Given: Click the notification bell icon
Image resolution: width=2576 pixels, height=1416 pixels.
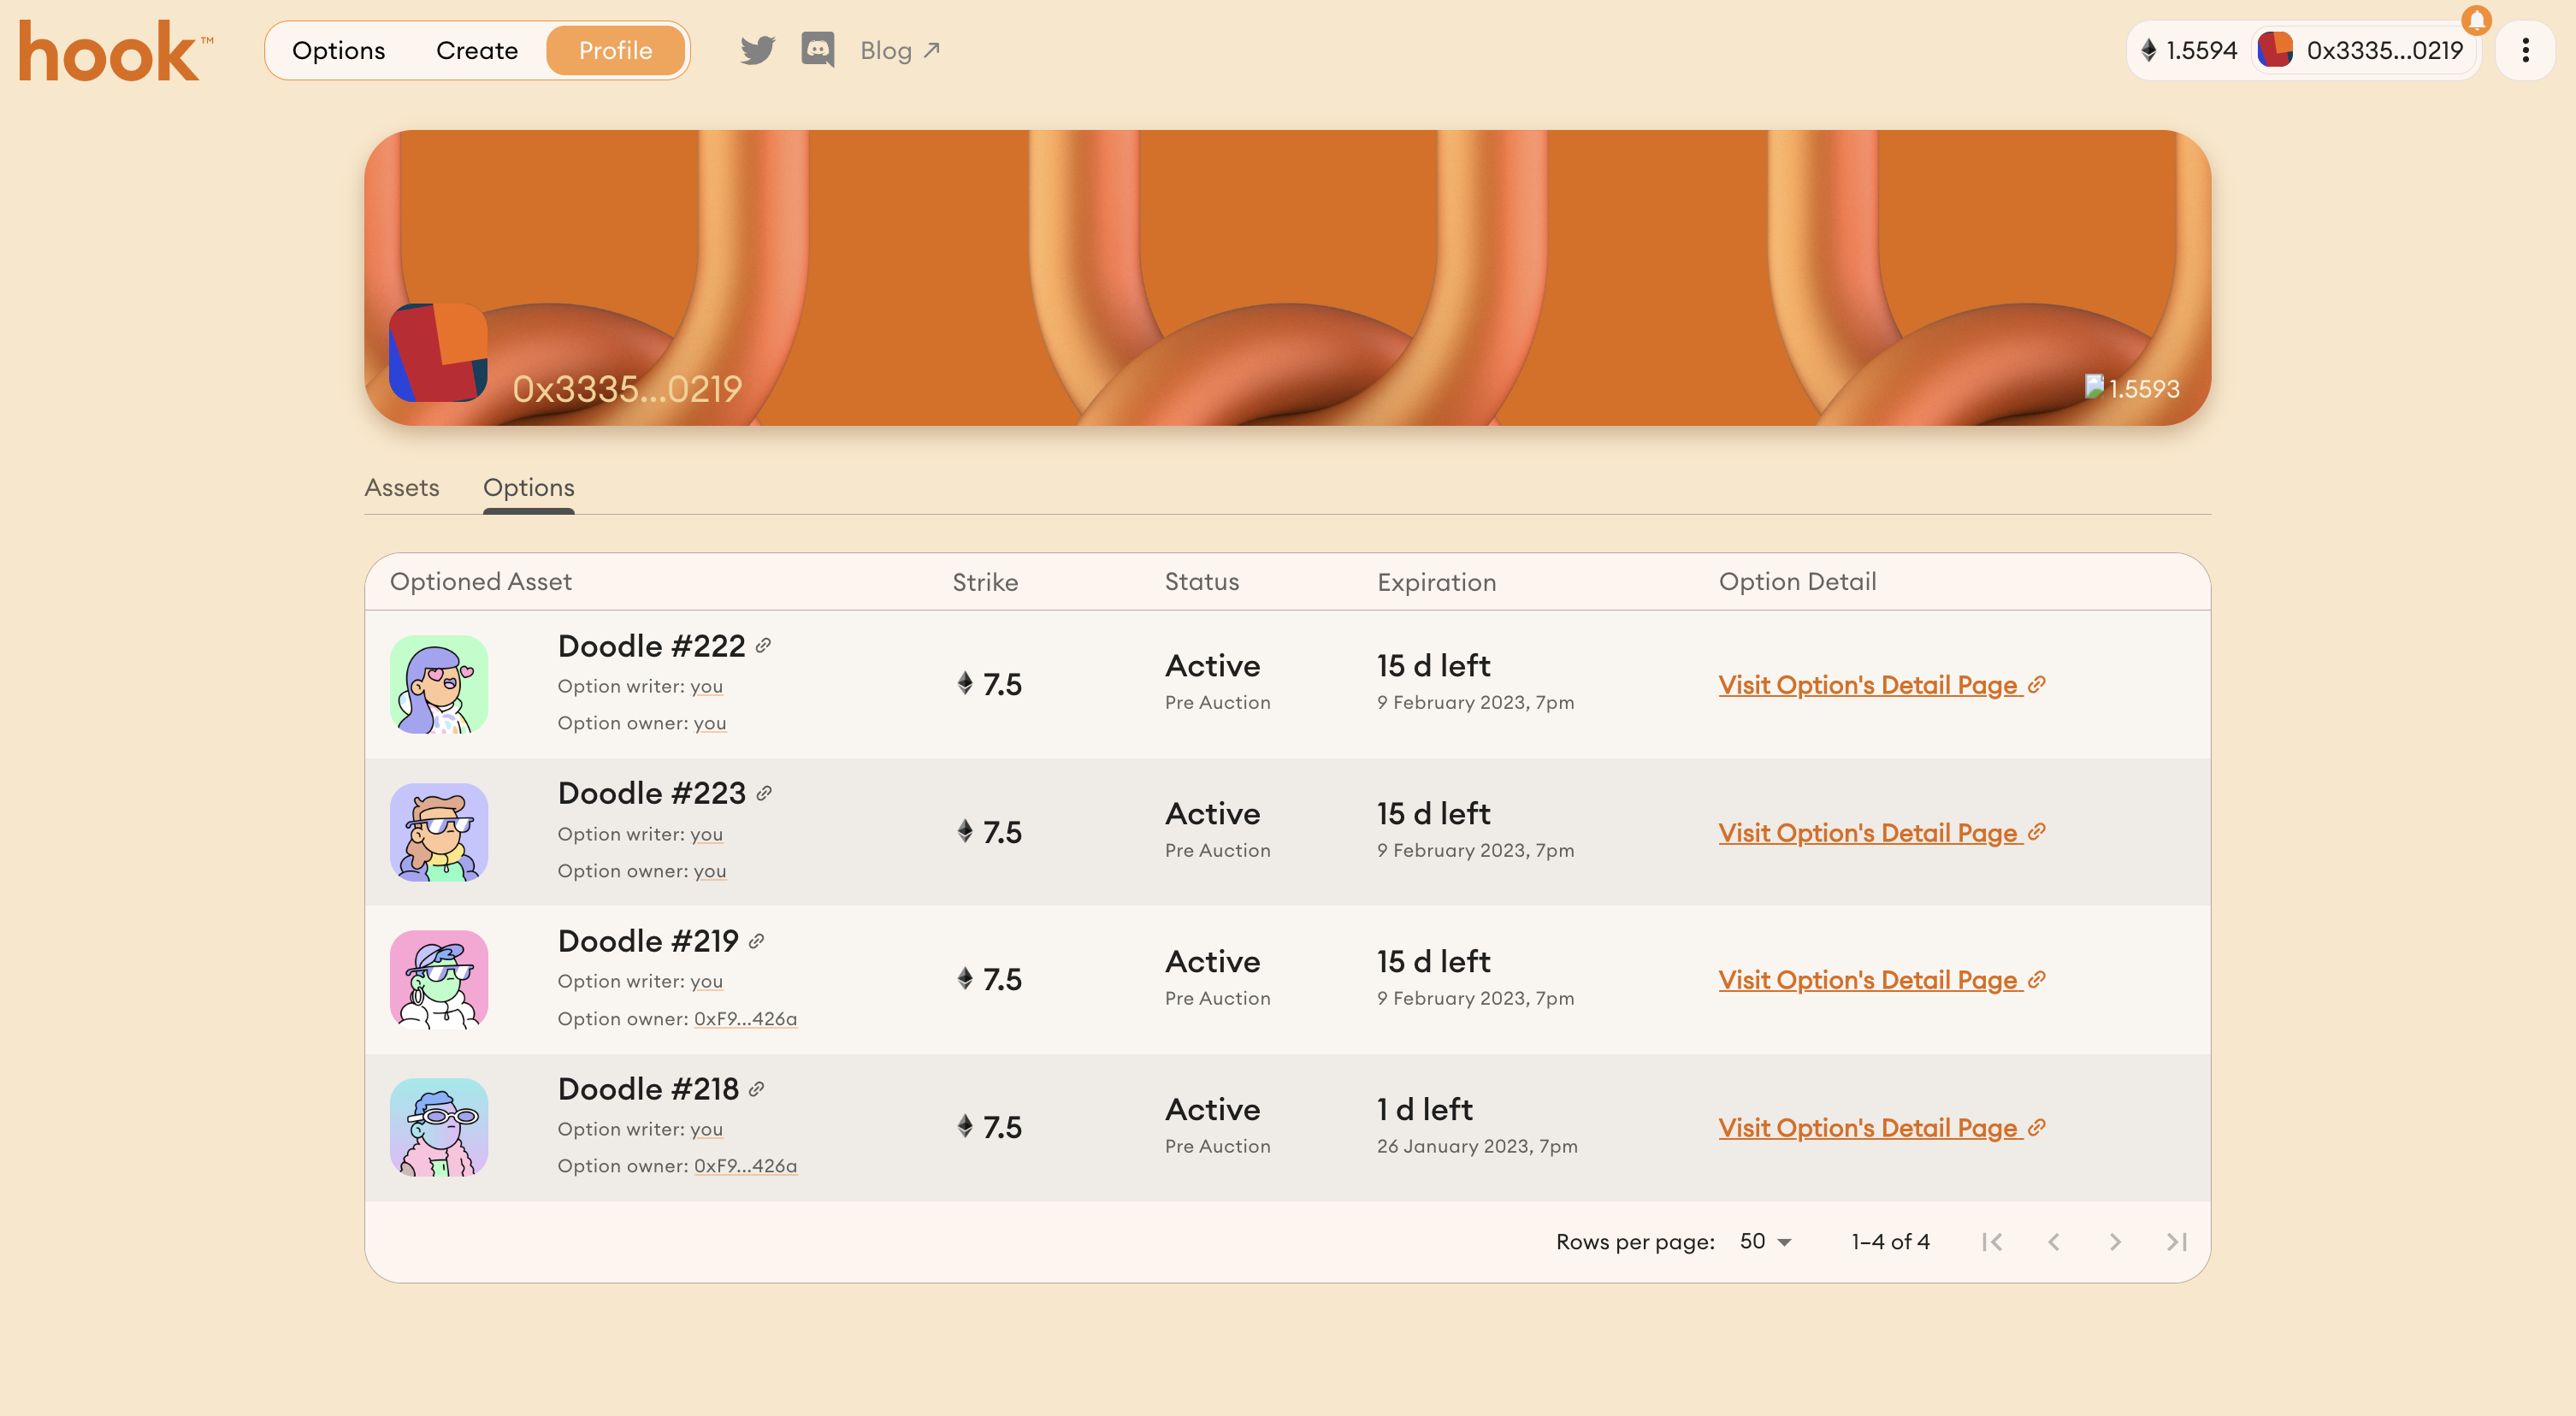Looking at the screenshot, I should click(2476, 20).
